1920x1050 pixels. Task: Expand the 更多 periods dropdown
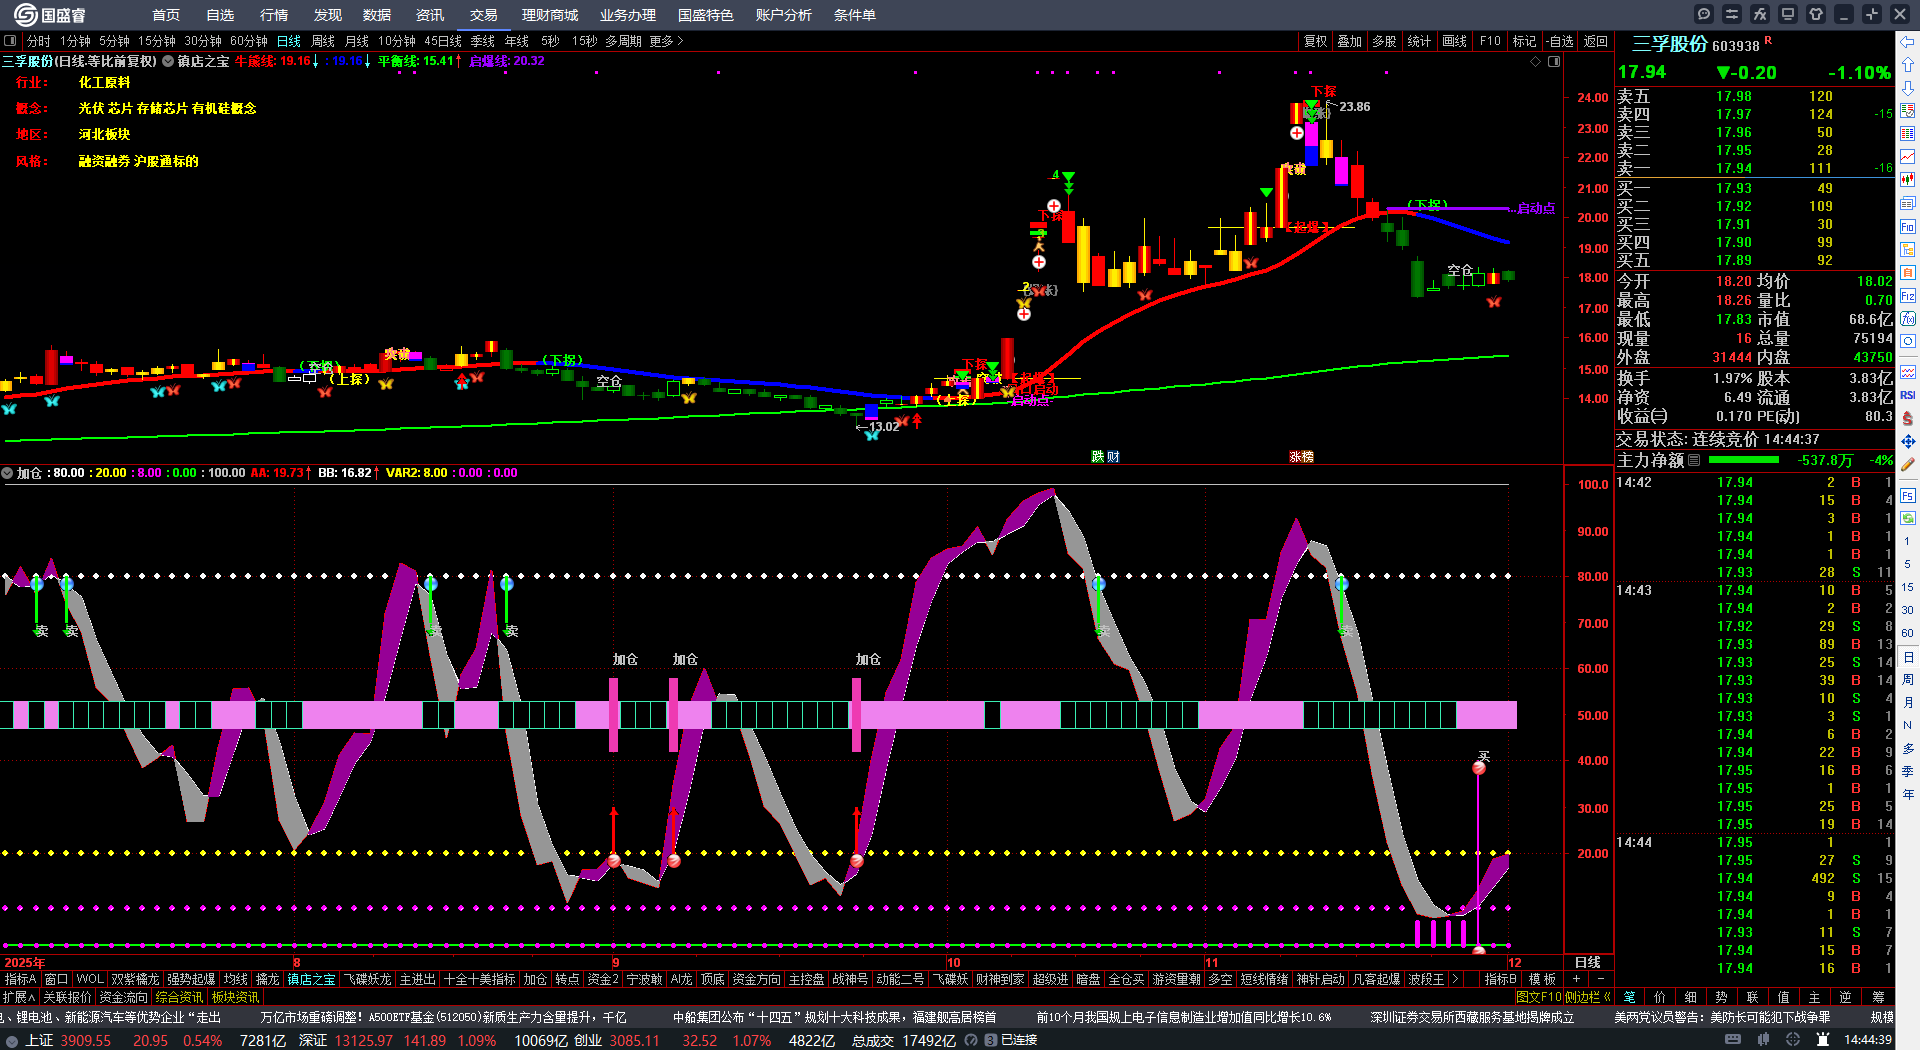666,41
